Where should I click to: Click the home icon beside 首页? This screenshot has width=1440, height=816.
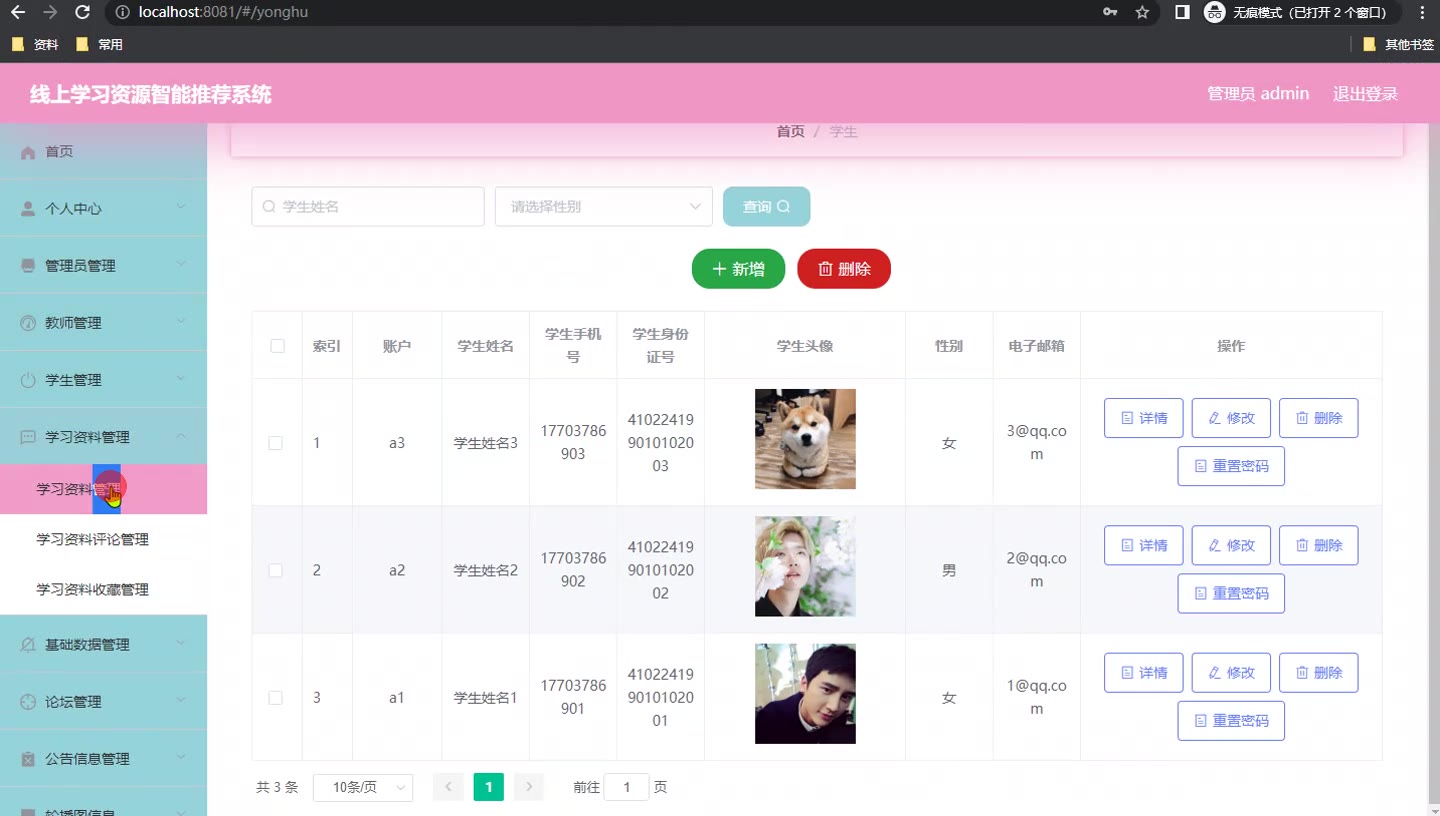(x=28, y=152)
